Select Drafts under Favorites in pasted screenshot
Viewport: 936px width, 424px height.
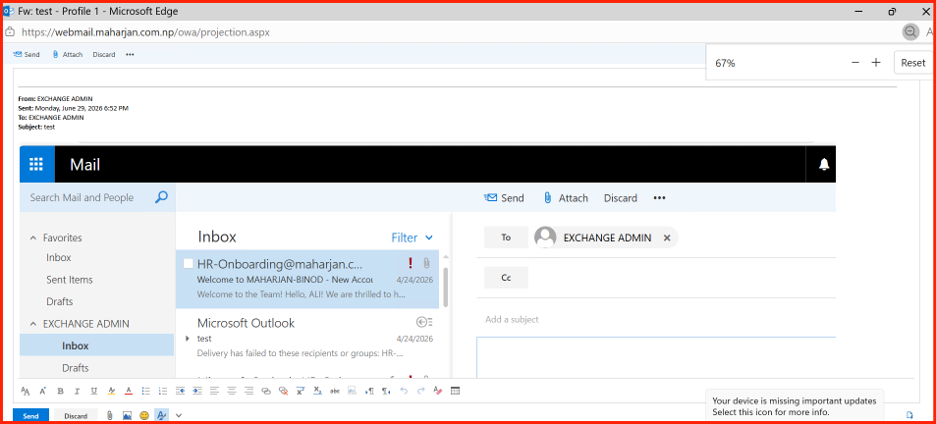coord(59,302)
